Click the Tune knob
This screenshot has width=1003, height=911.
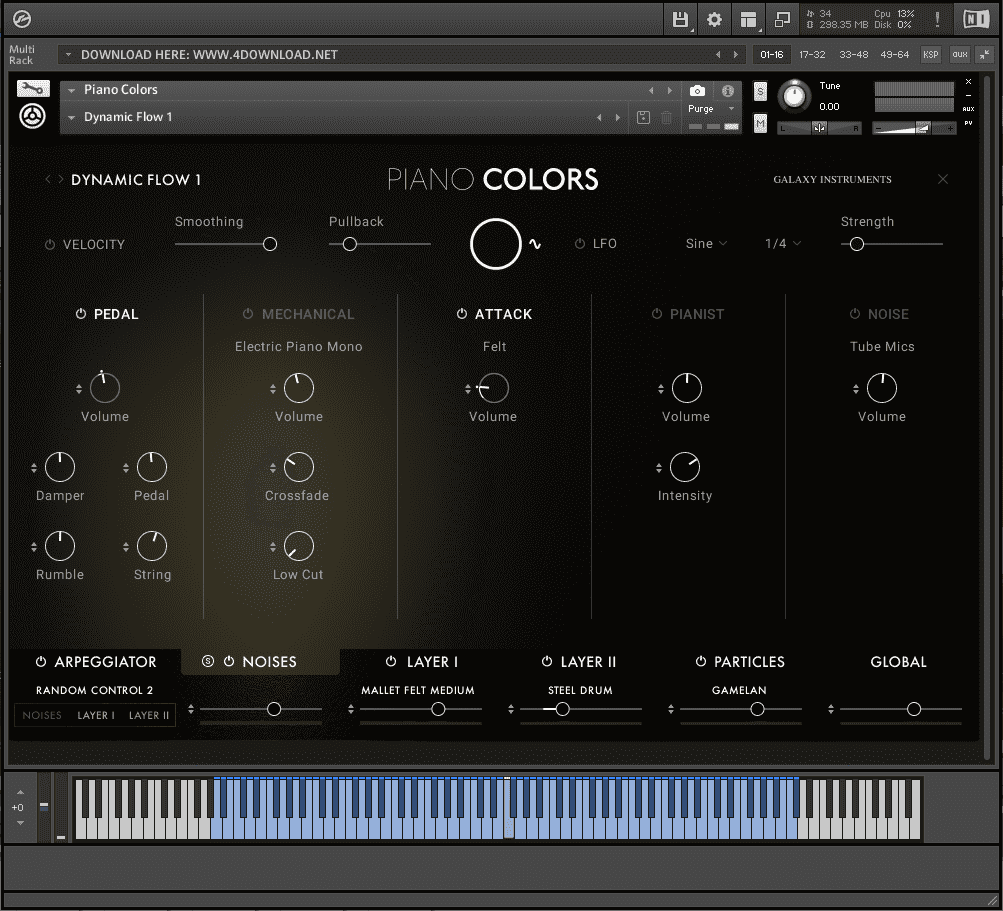pos(794,96)
